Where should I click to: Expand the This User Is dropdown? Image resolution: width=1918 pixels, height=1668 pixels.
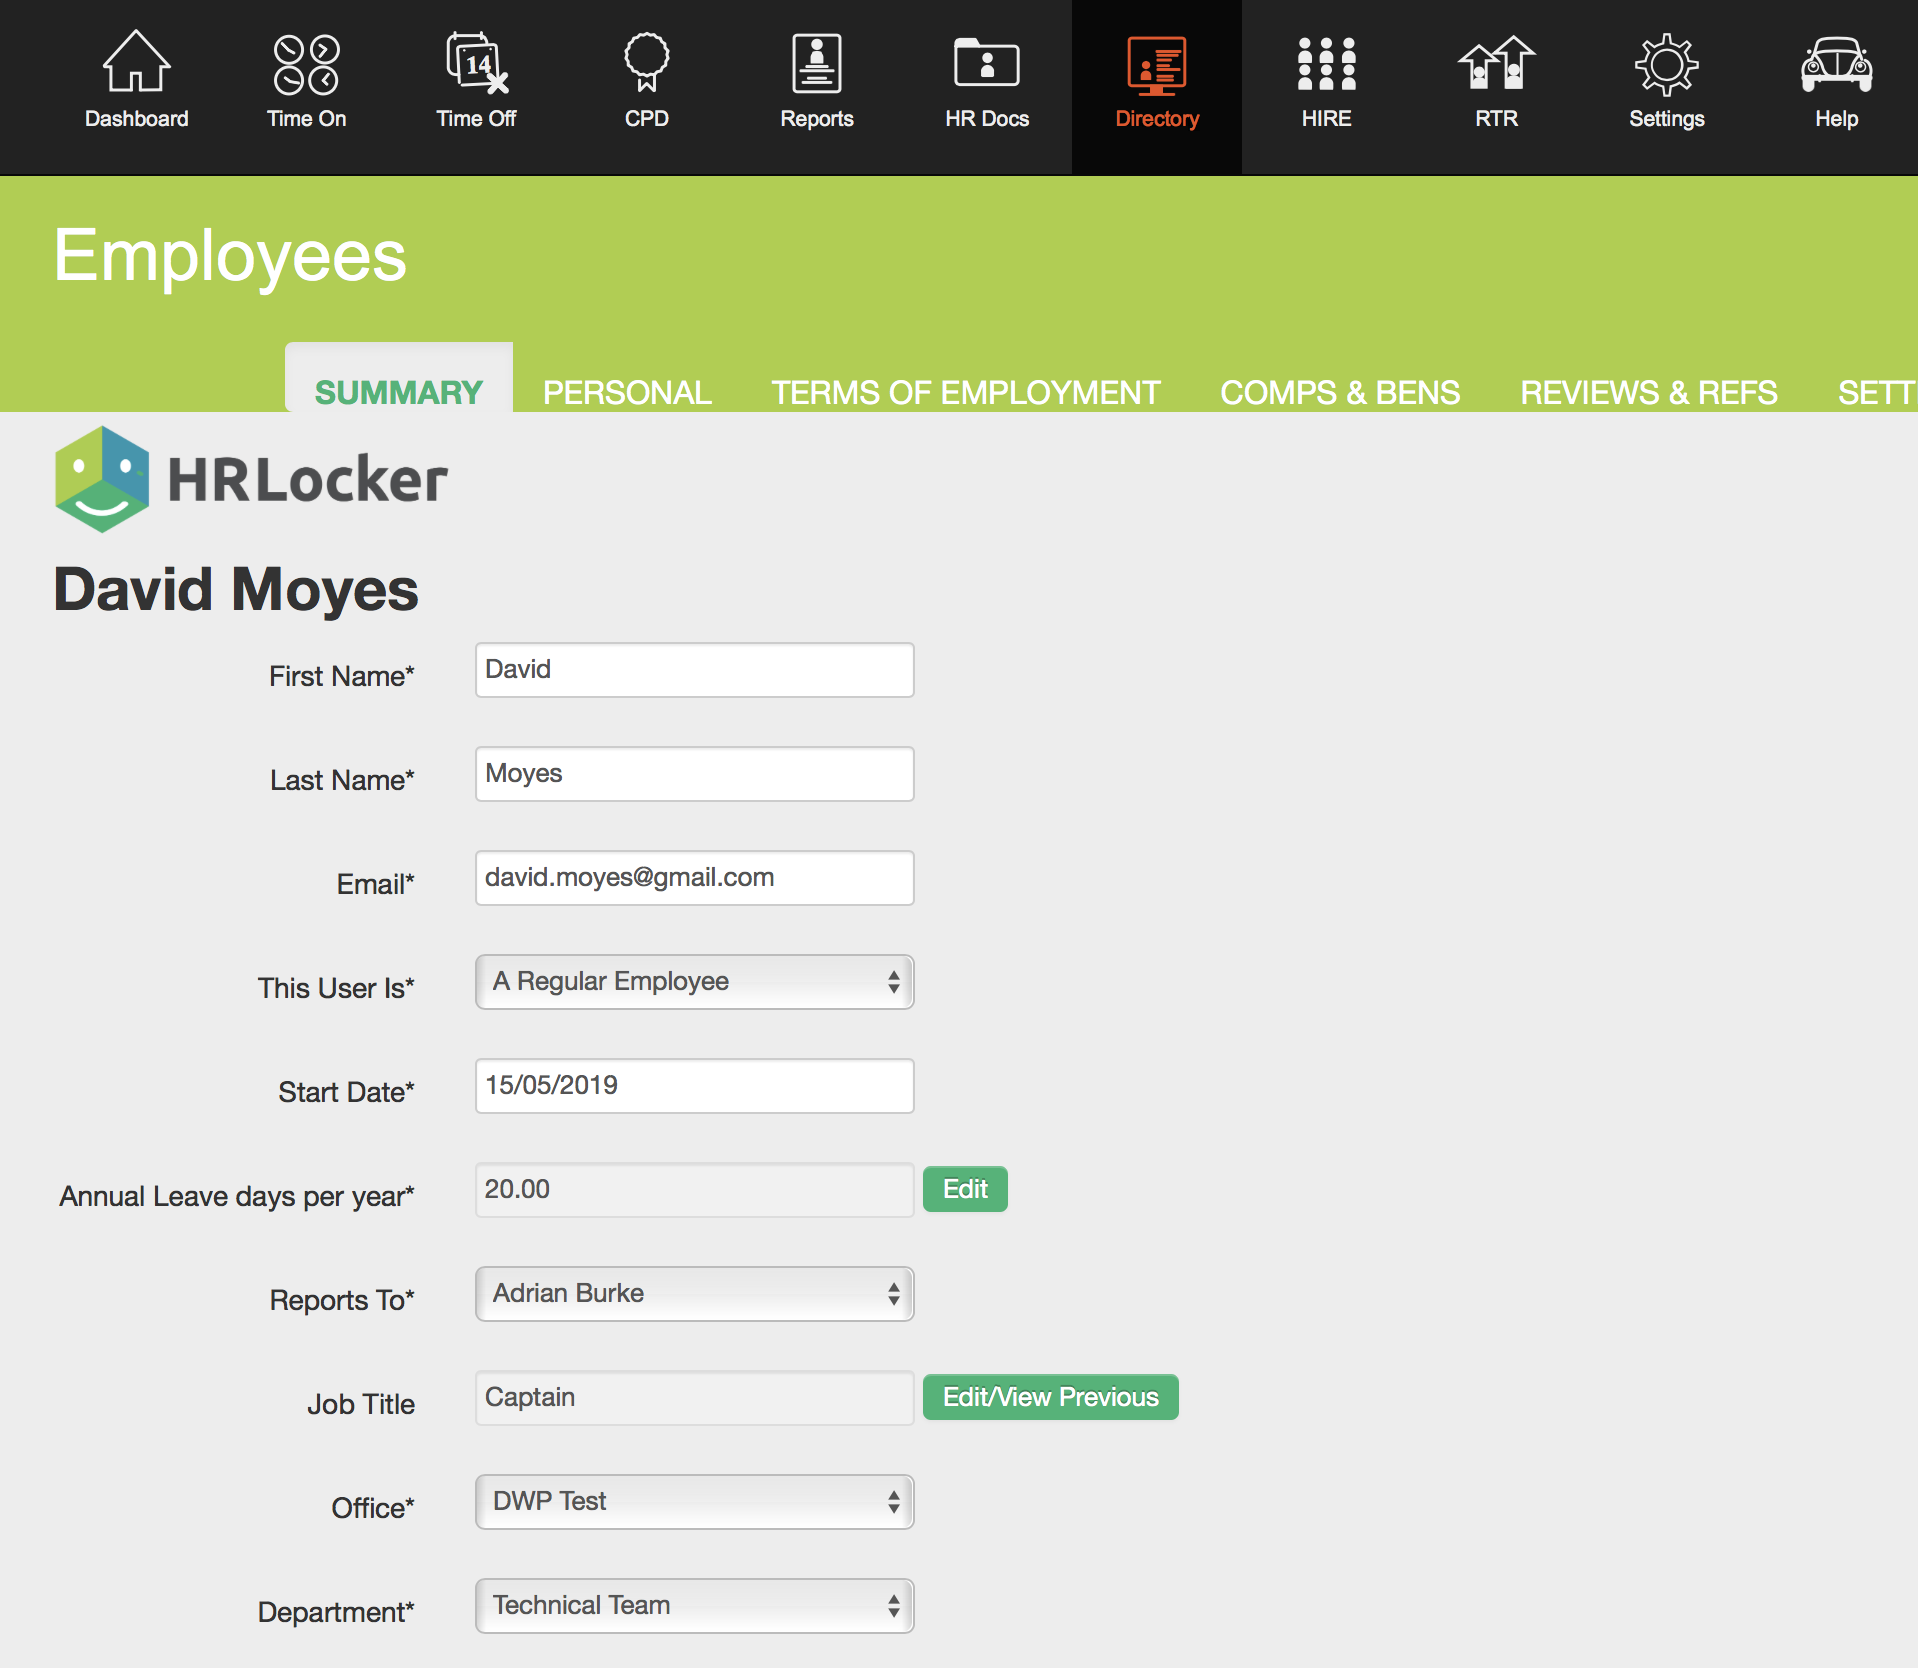(694, 982)
